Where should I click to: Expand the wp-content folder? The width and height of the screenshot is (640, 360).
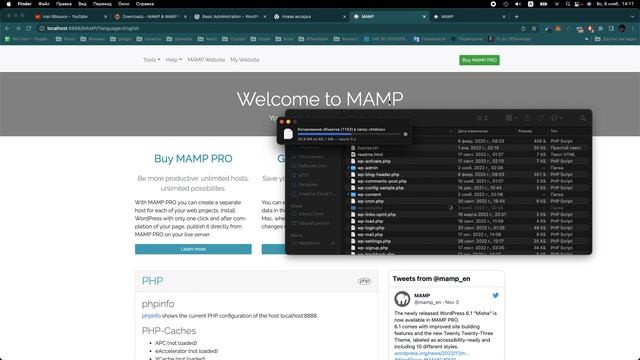(x=349, y=195)
